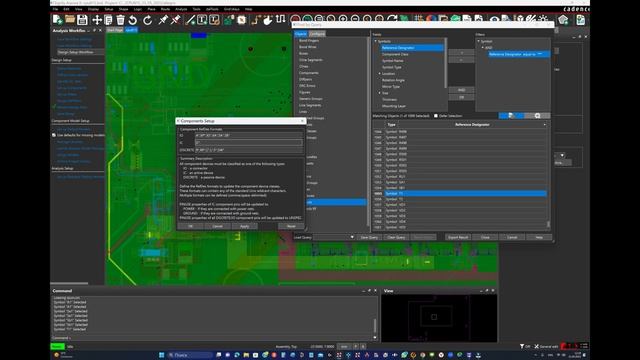Click the highlighted square shape toolbar icon
Screen dimensions: 640x360
(242, 20)
